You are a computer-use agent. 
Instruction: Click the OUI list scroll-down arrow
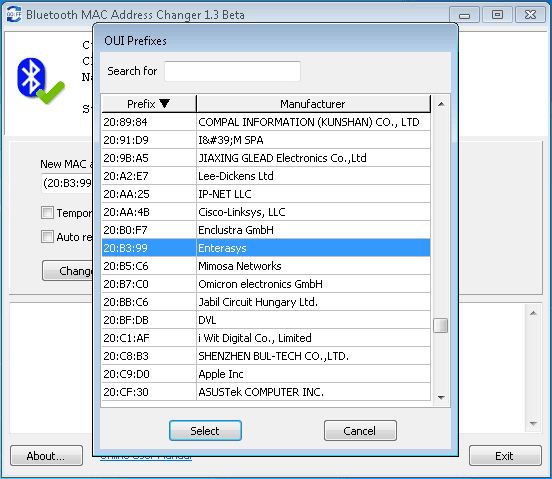(441, 398)
